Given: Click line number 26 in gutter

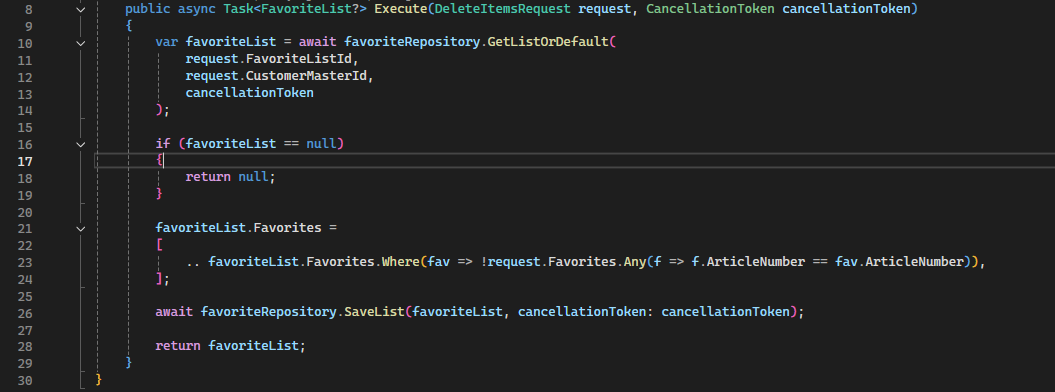Looking at the screenshot, I should (x=24, y=313).
